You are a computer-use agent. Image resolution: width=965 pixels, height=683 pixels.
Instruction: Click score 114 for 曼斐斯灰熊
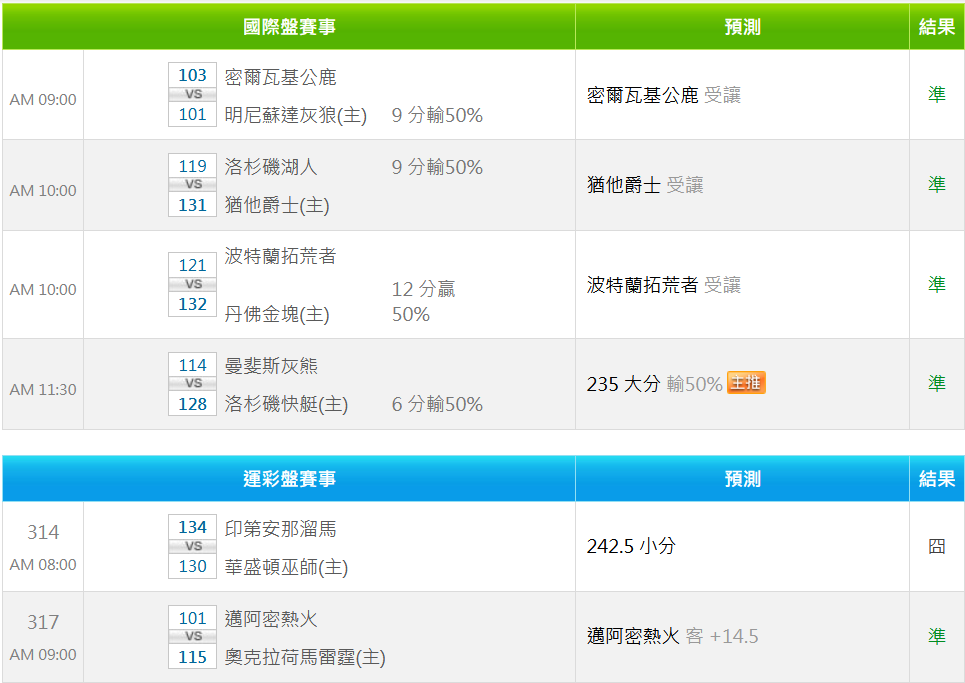coord(193,365)
